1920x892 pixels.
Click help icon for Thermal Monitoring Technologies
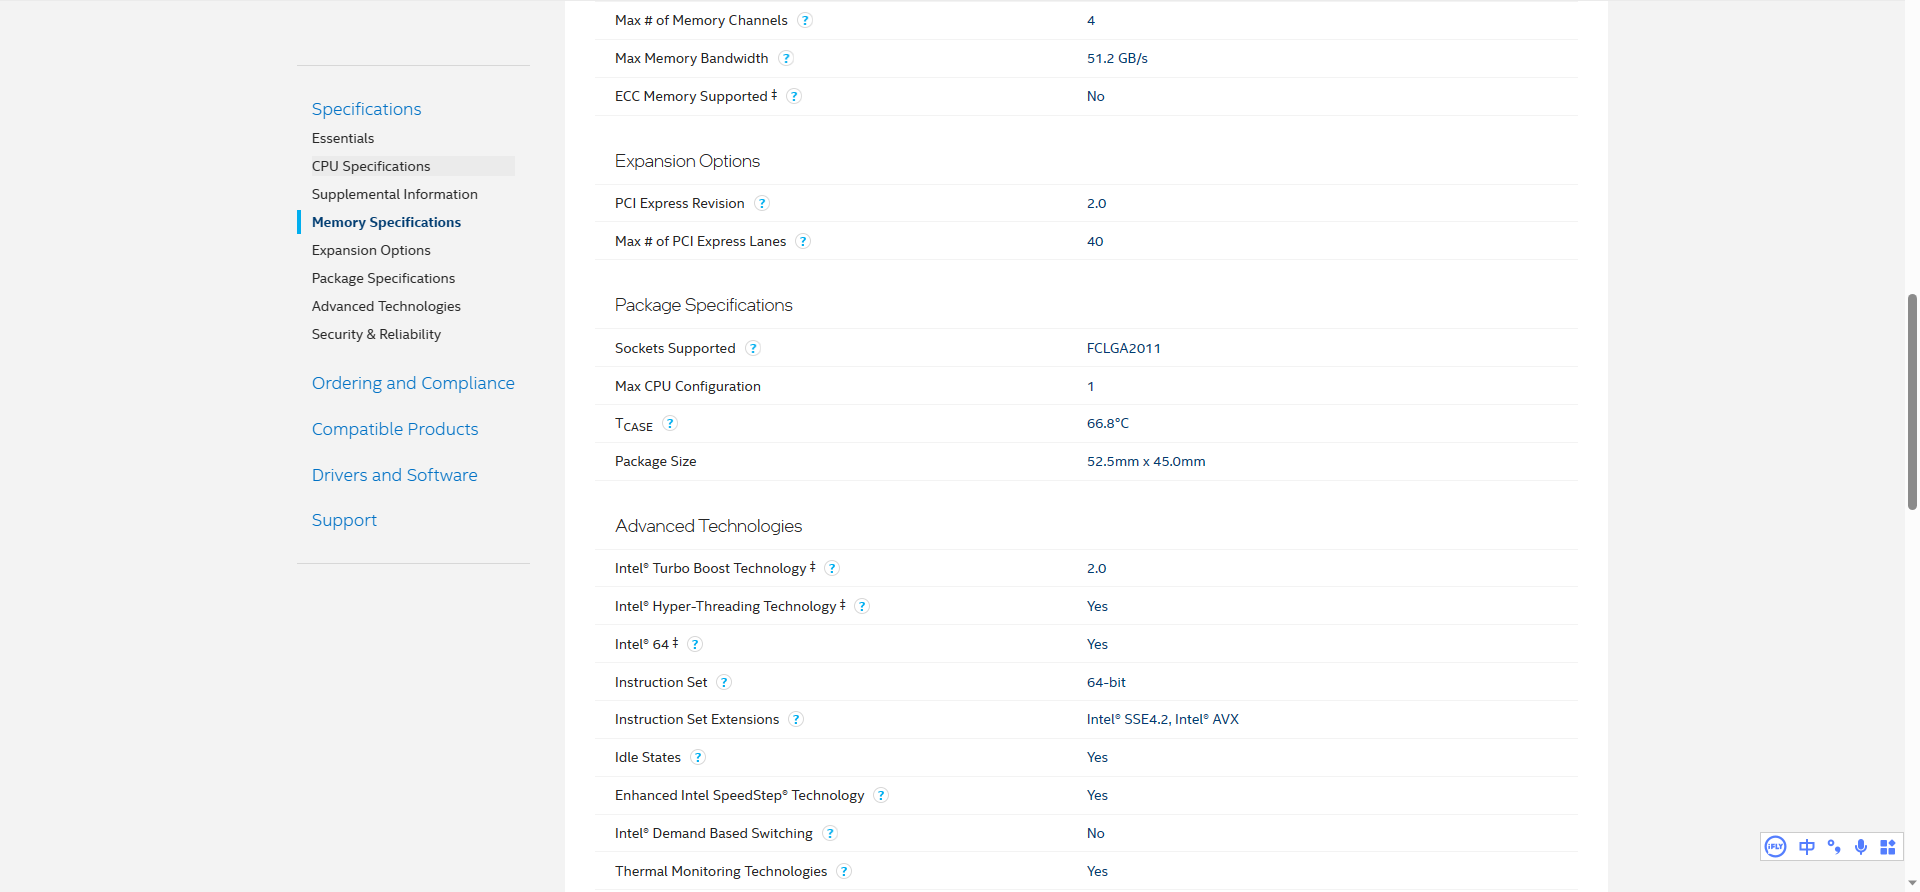(x=844, y=872)
